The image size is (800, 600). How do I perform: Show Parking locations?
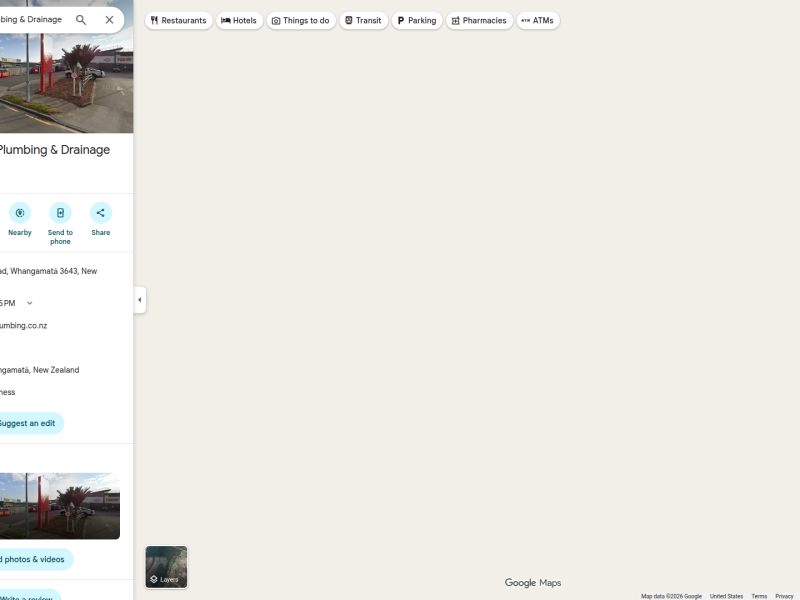click(417, 20)
